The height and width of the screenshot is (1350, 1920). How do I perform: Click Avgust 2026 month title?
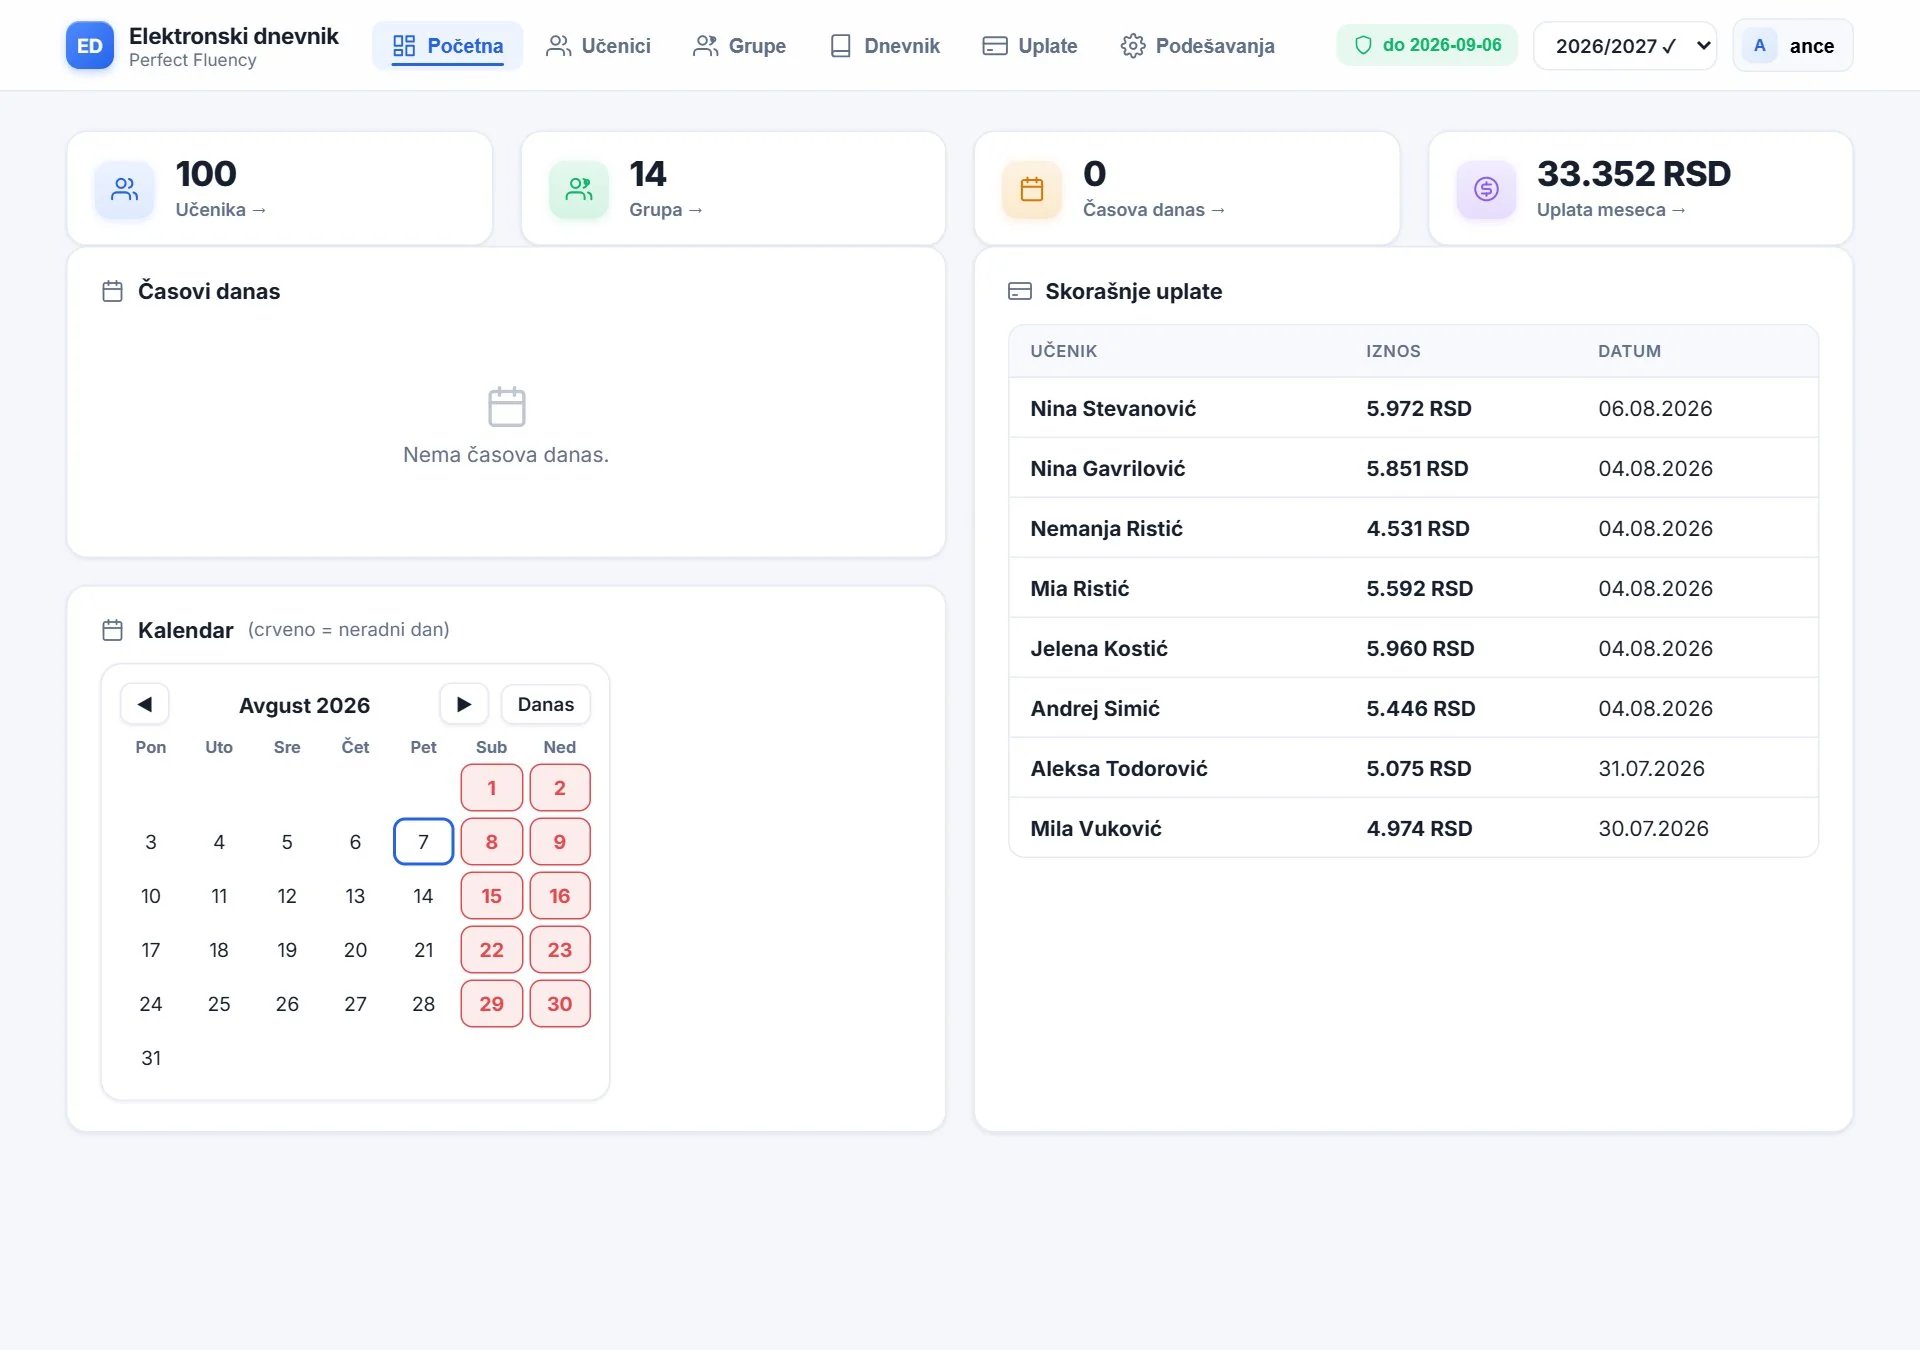tap(304, 705)
